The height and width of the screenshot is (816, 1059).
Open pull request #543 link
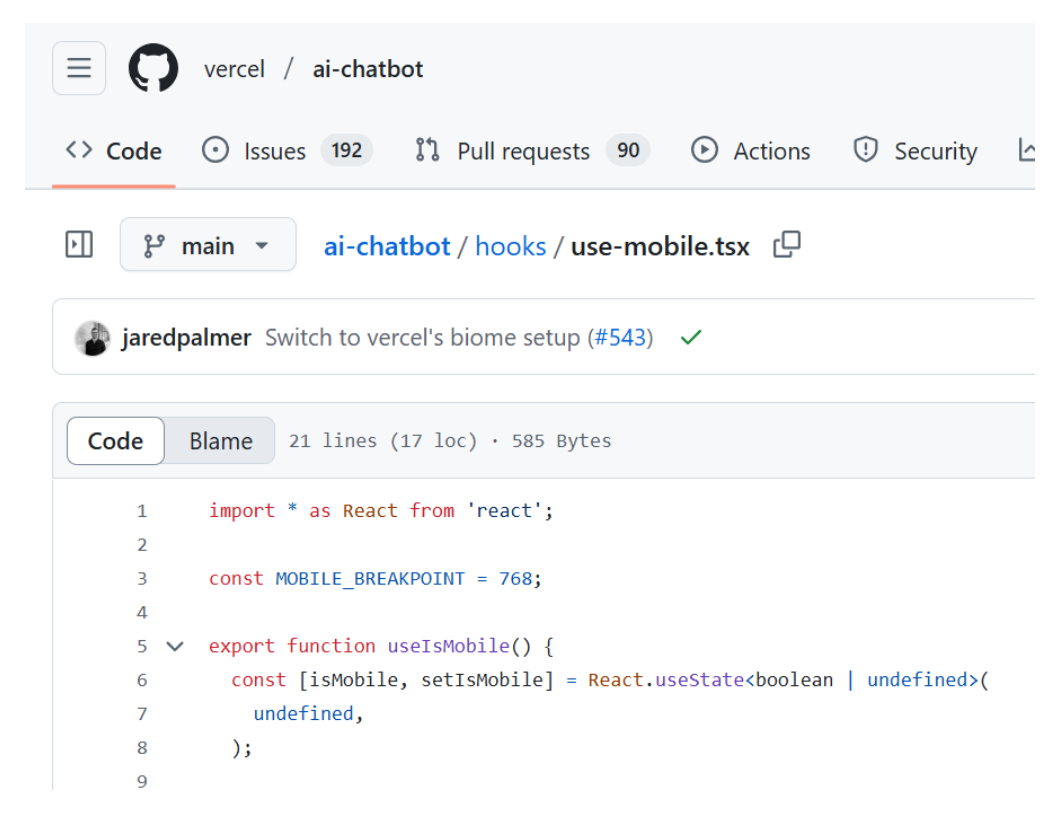(620, 337)
